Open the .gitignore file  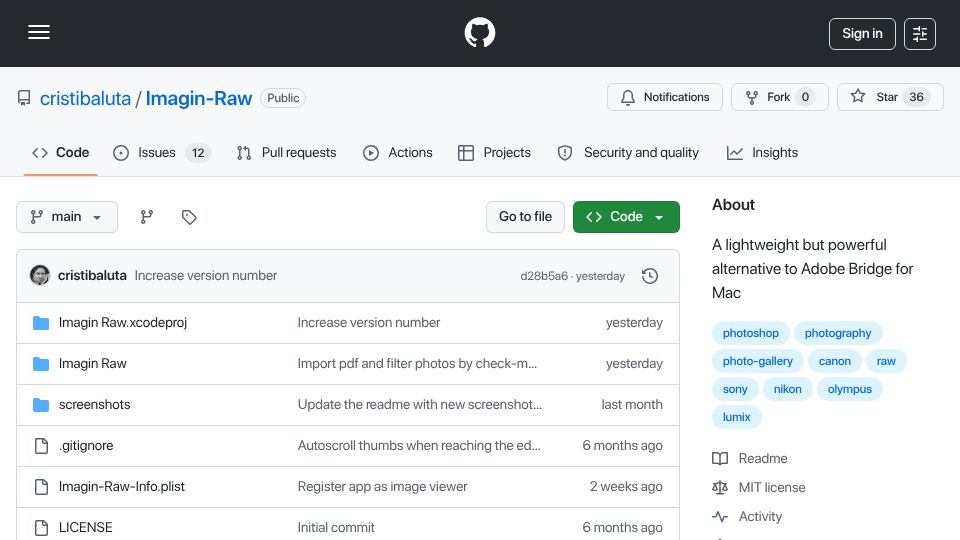click(86, 446)
